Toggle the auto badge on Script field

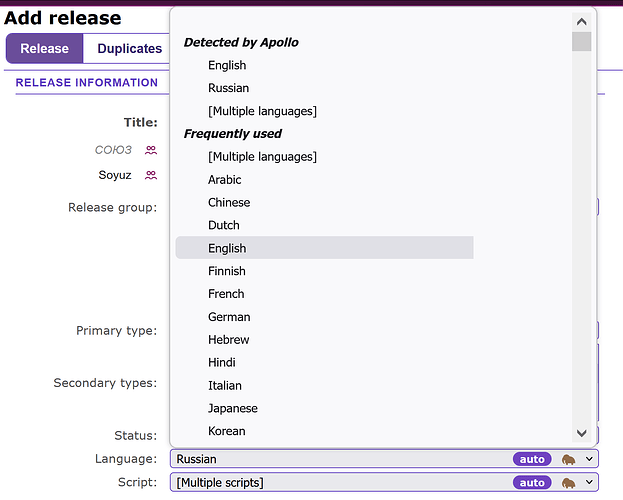tap(532, 483)
